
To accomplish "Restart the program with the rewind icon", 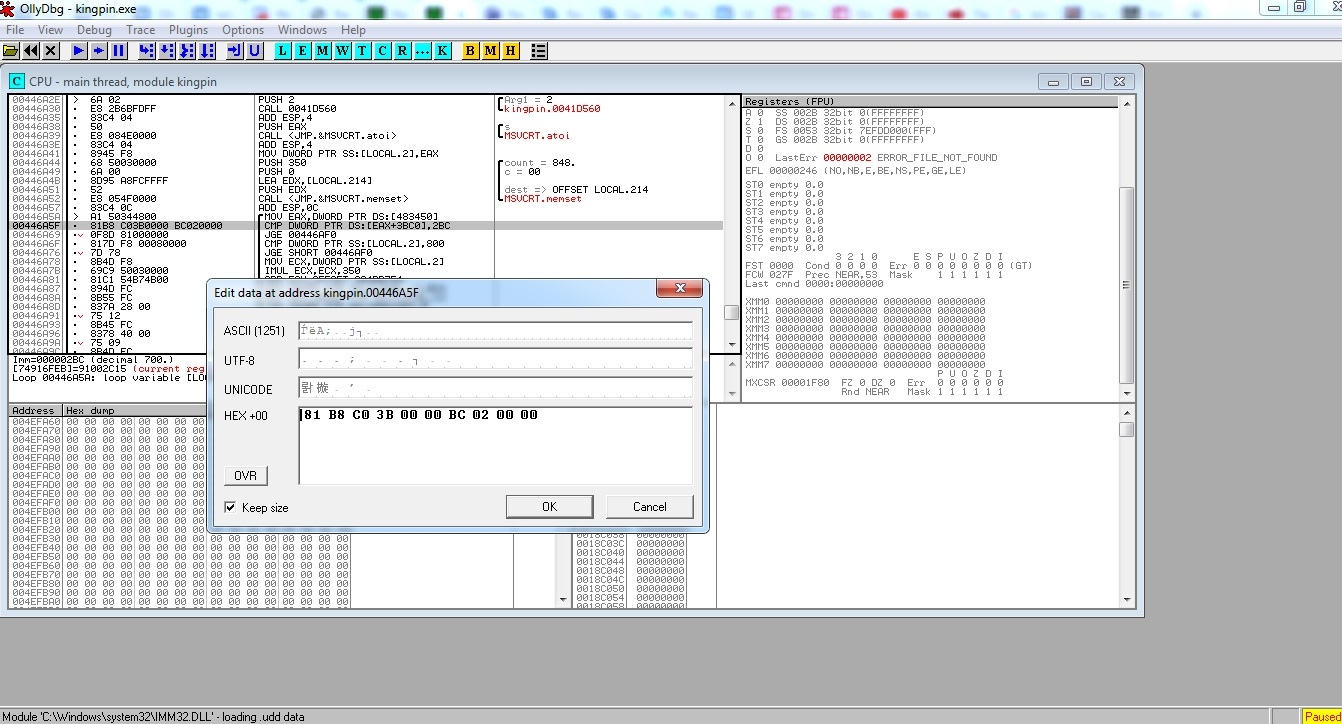I will 31,50.
